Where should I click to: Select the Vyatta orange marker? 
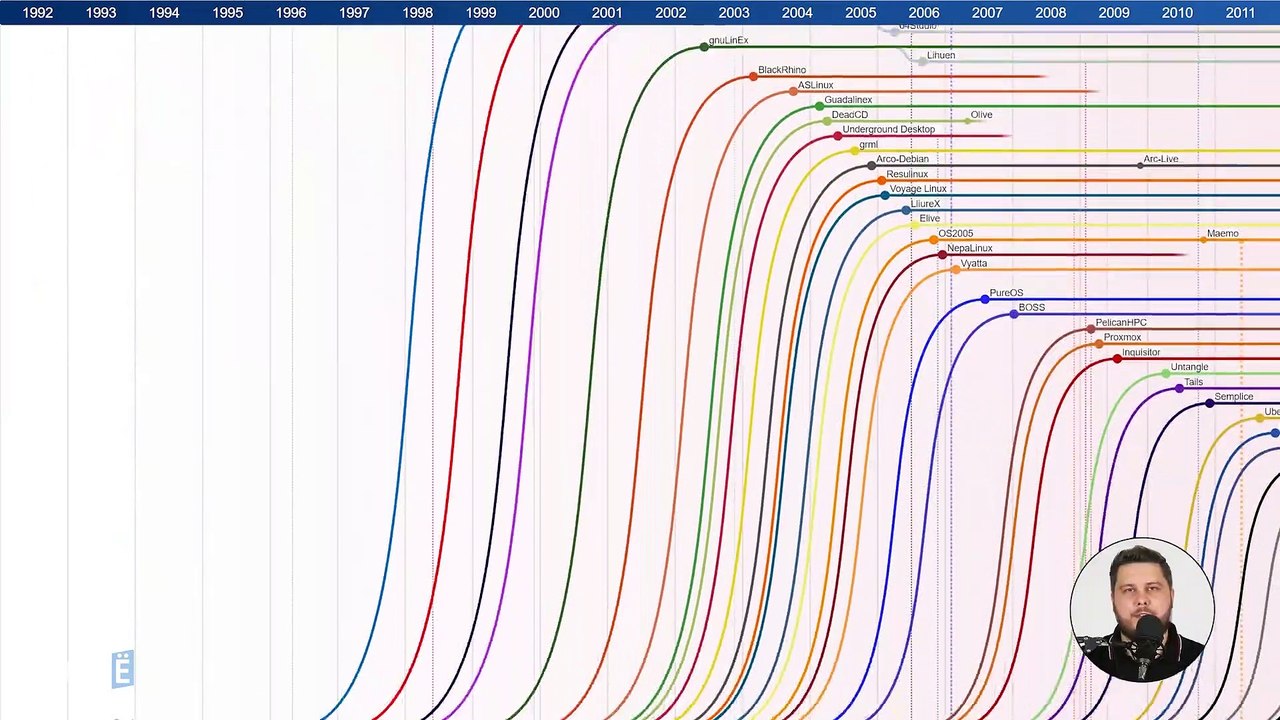(955, 270)
